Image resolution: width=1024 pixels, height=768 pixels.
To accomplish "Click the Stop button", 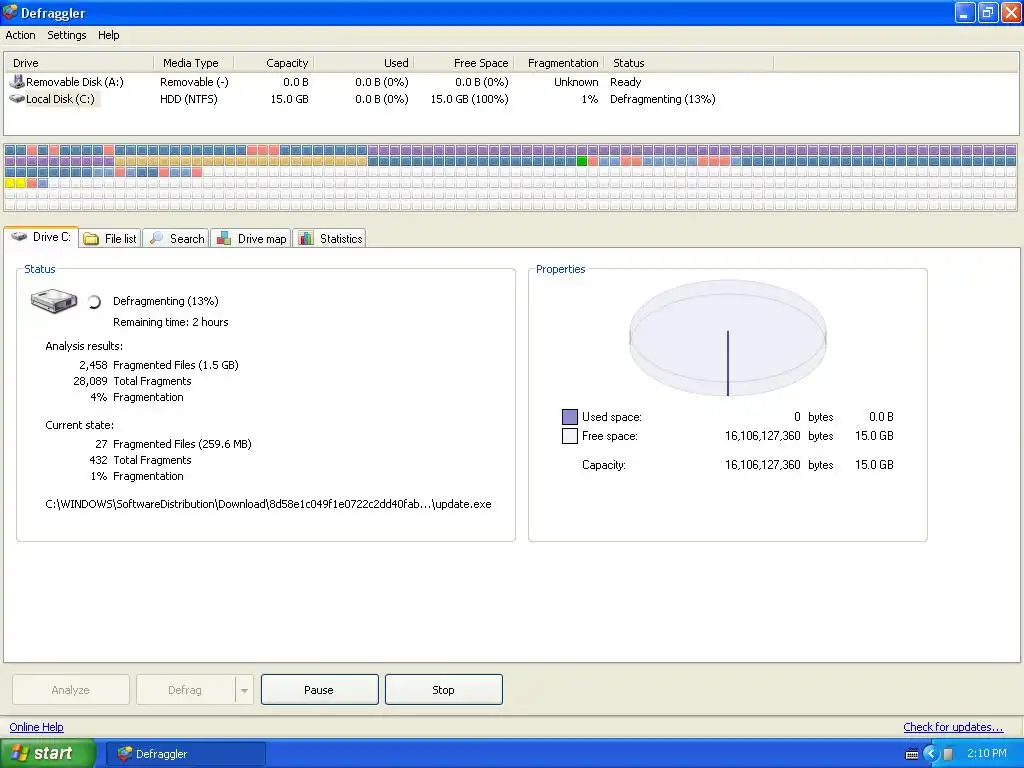I will point(443,690).
